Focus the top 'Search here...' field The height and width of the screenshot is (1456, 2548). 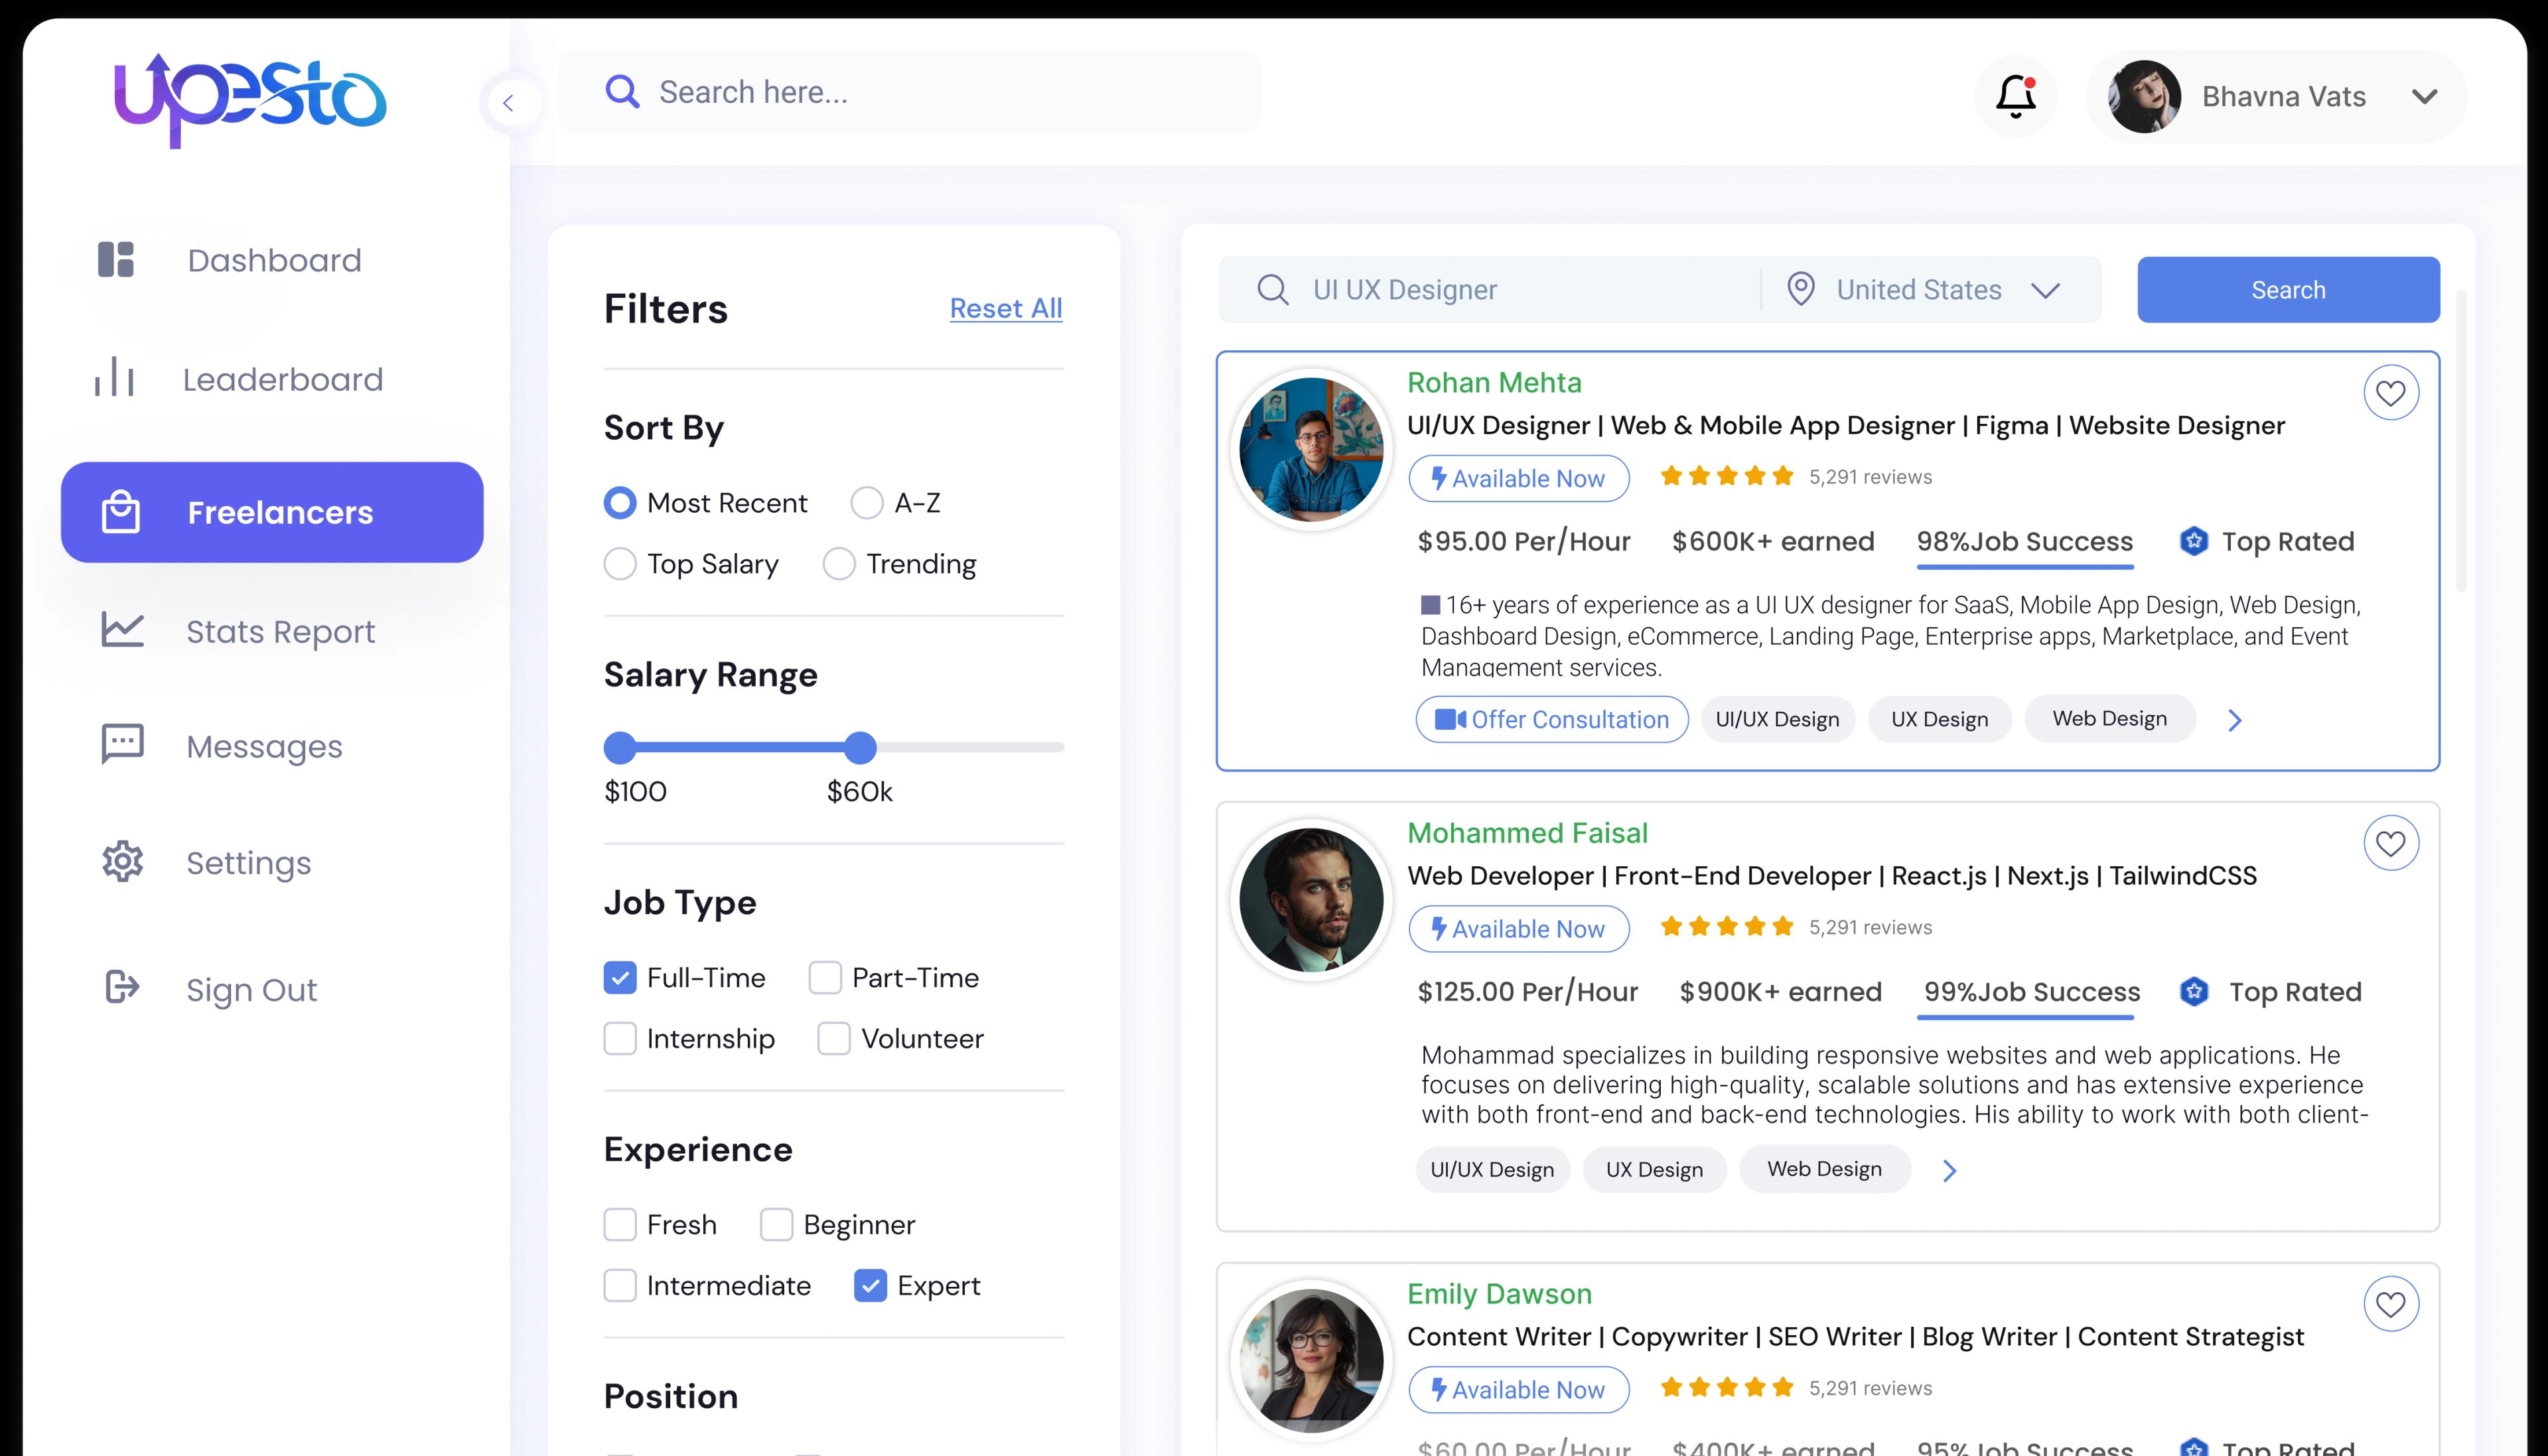910,92
